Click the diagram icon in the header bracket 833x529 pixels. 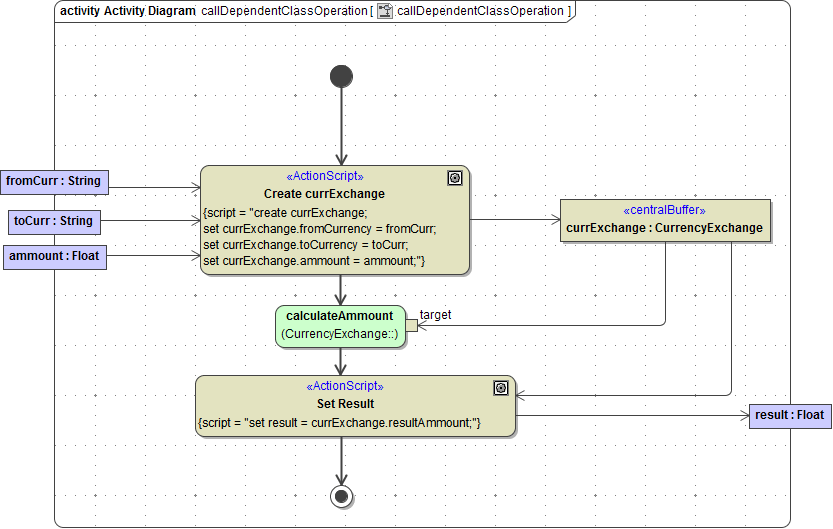pyautogui.click(x=384, y=11)
